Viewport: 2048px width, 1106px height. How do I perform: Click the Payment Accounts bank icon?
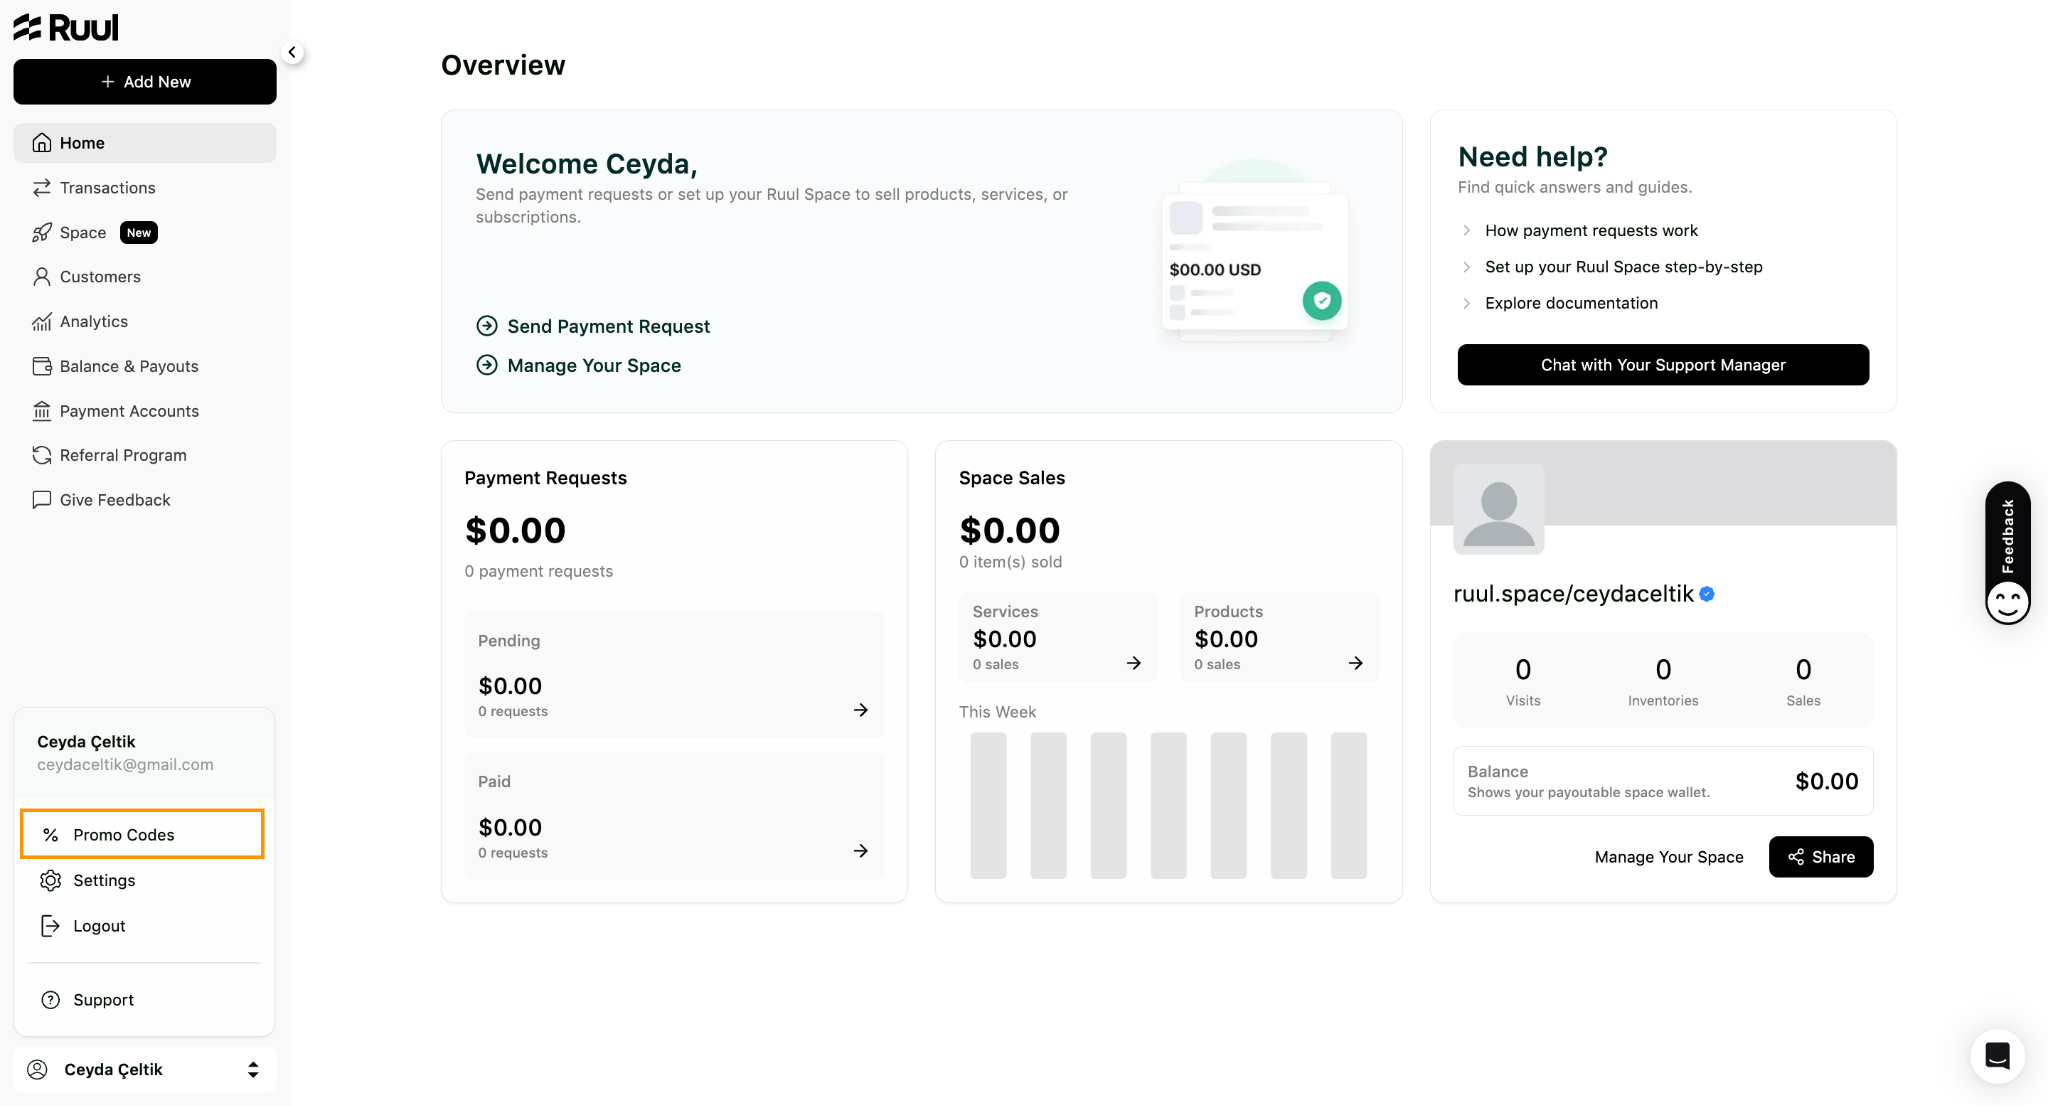pos(42,411)
